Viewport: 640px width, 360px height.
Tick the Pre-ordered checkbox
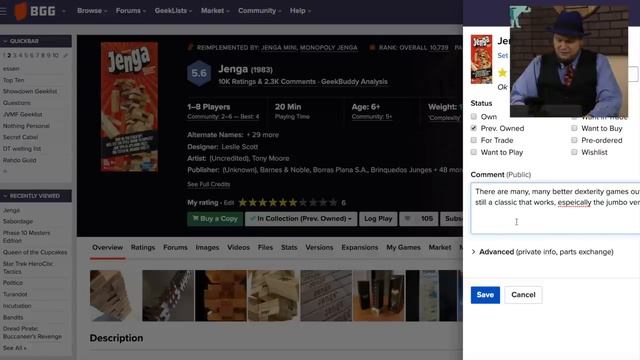click(x=574, y=140)
